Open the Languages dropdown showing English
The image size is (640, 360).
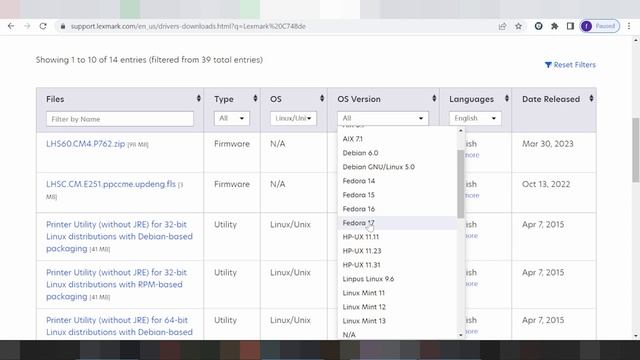click(x=475, y=118)
